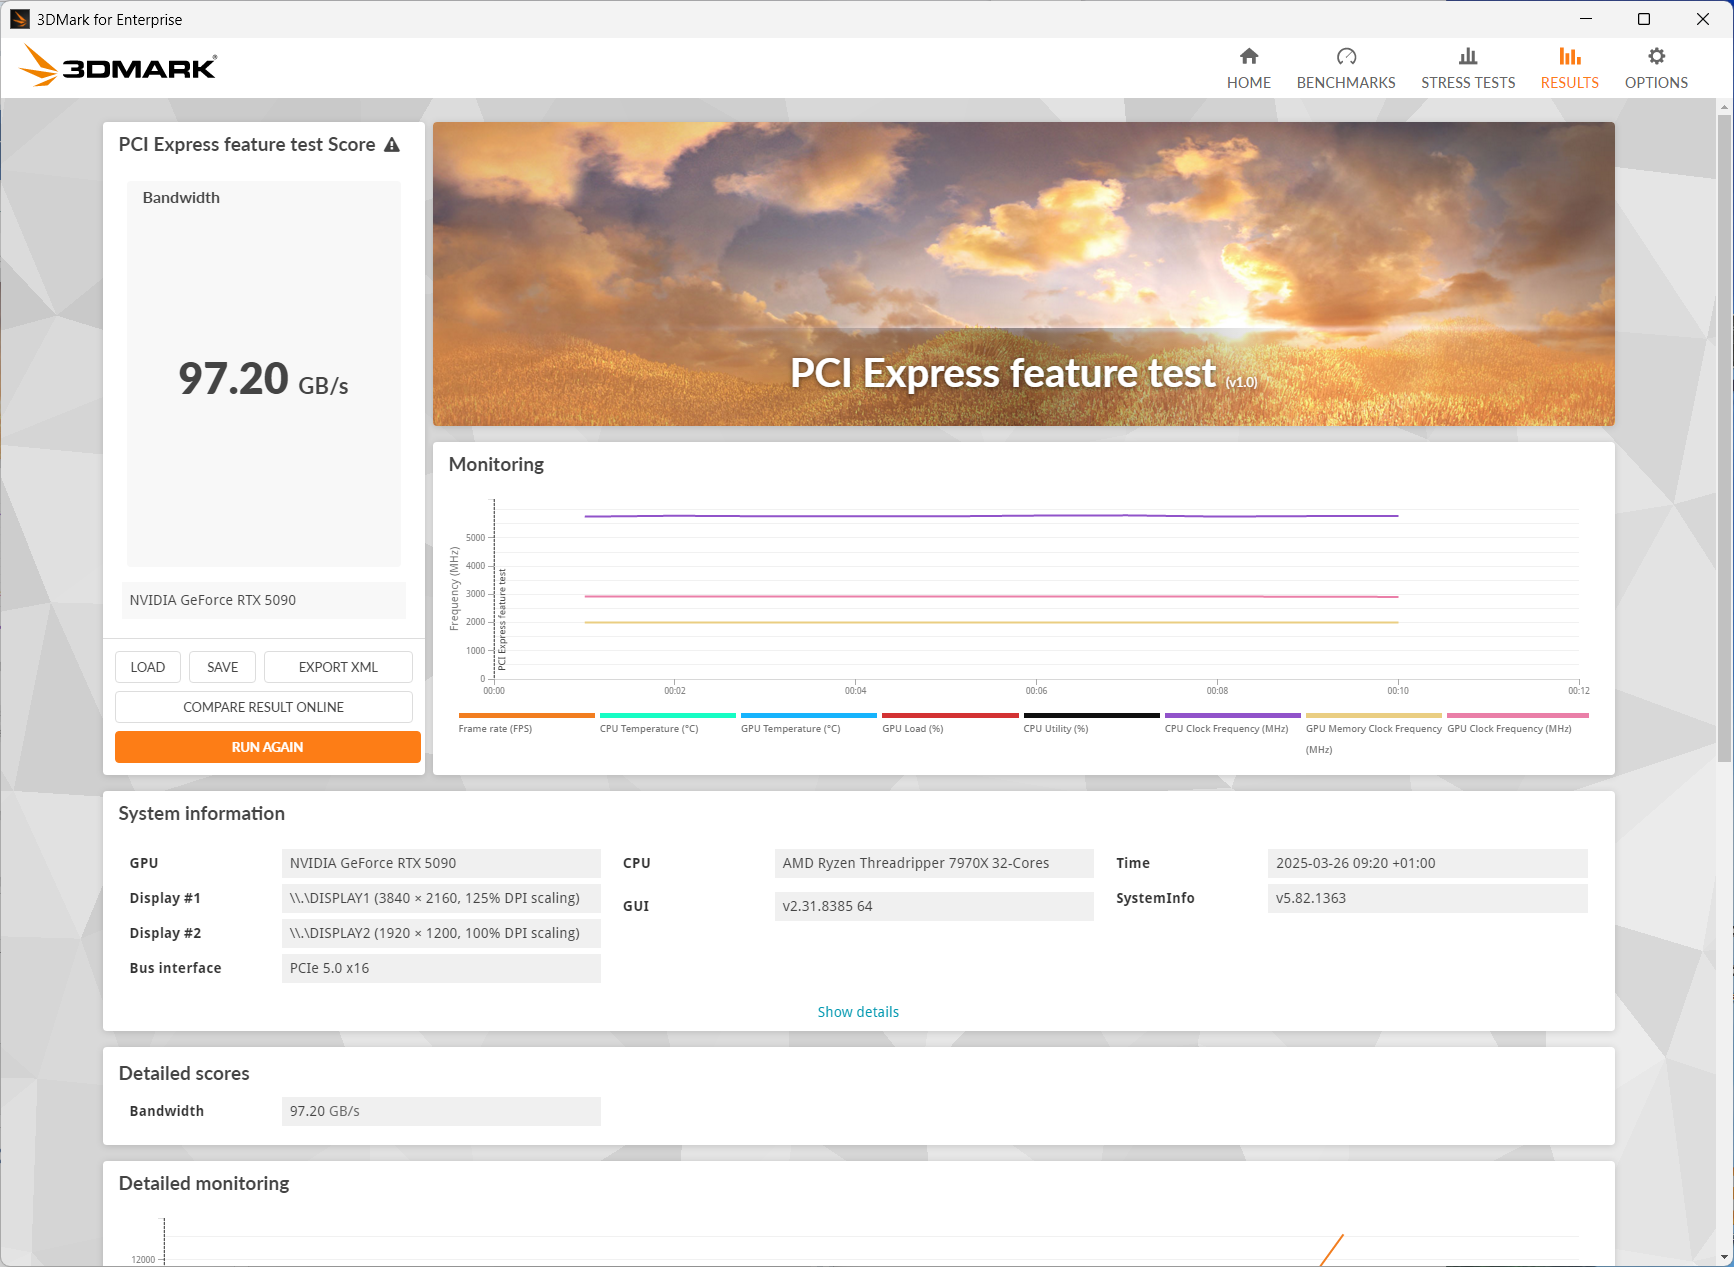Image resolution: width=1734 pixels, height=1267 pixels.
Task: Open Options via the gear icon
Action: (1656, 56)
